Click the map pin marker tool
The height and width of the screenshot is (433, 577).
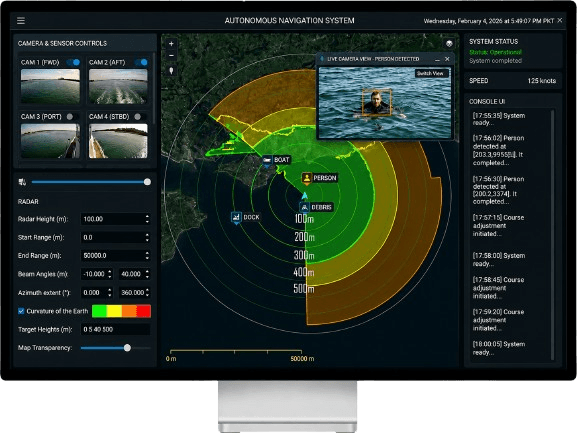[x=171, y=70]
